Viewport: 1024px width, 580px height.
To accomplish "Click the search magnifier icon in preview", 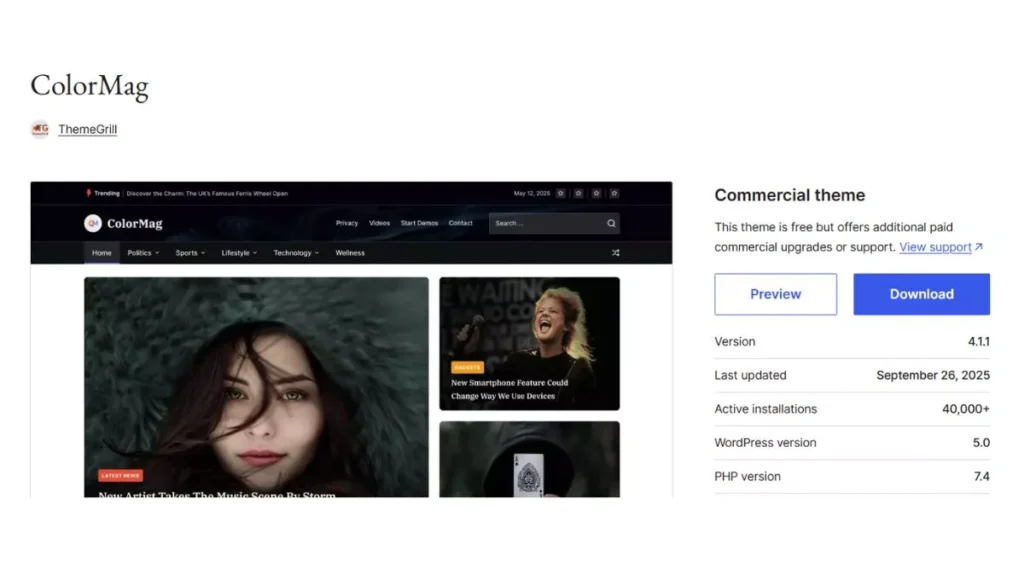I will point(611,223).
